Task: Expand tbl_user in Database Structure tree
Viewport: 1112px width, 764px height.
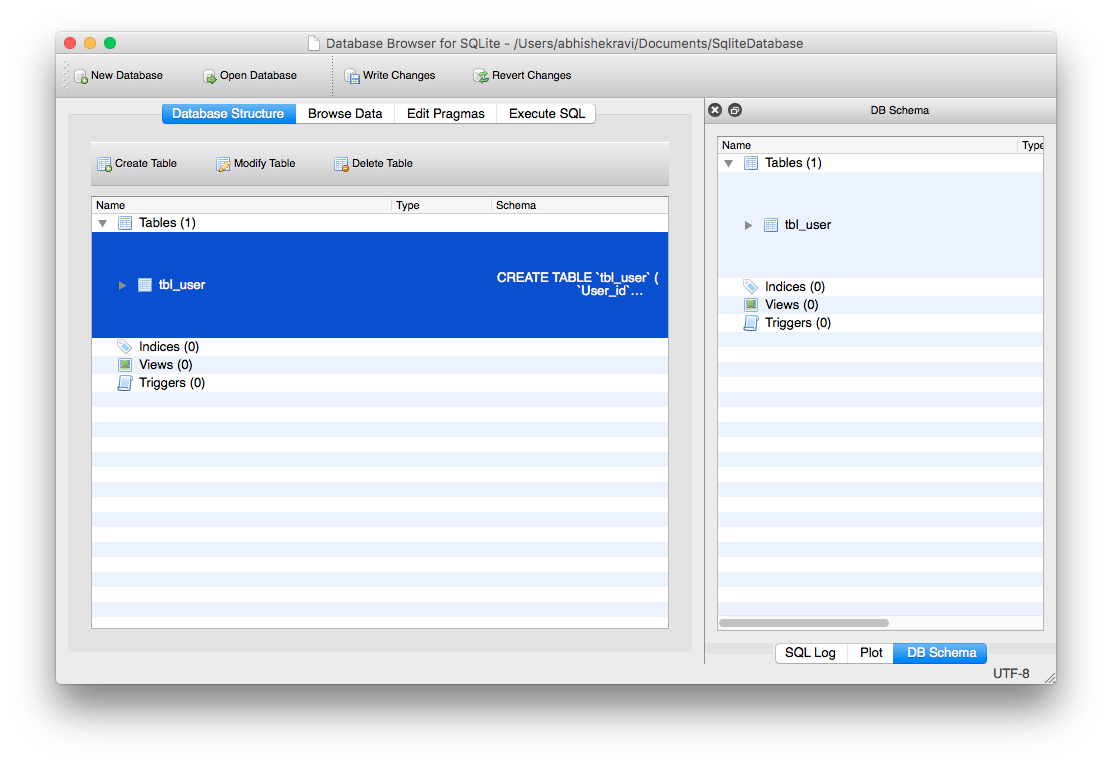Action: pos(123,285)
